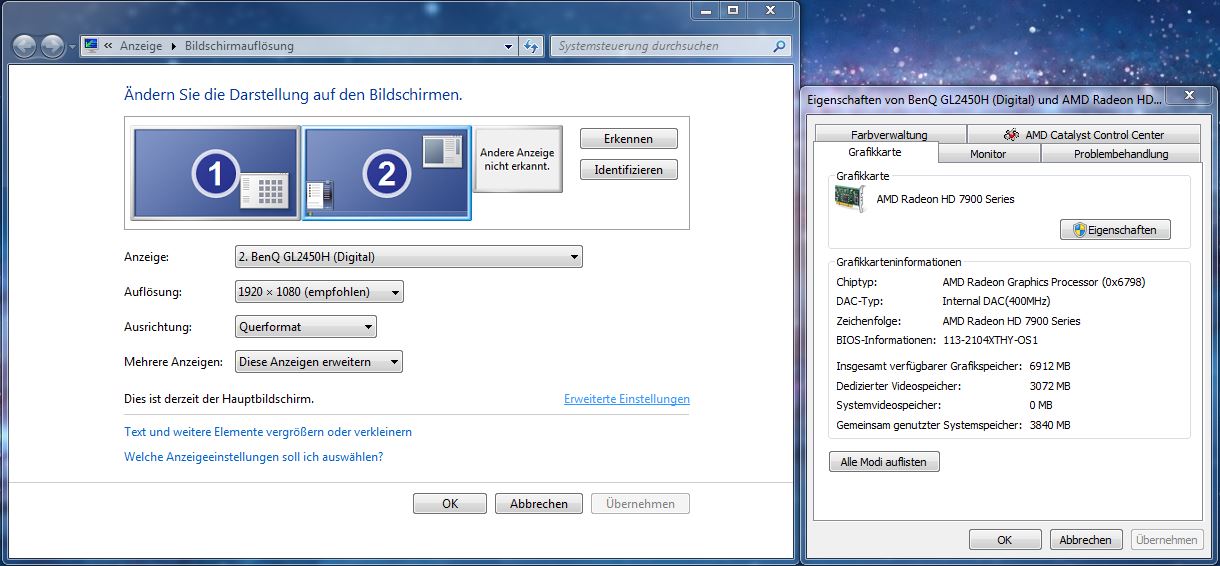
Task: Click the Erkennen button
Action: (x=628, y=139)
